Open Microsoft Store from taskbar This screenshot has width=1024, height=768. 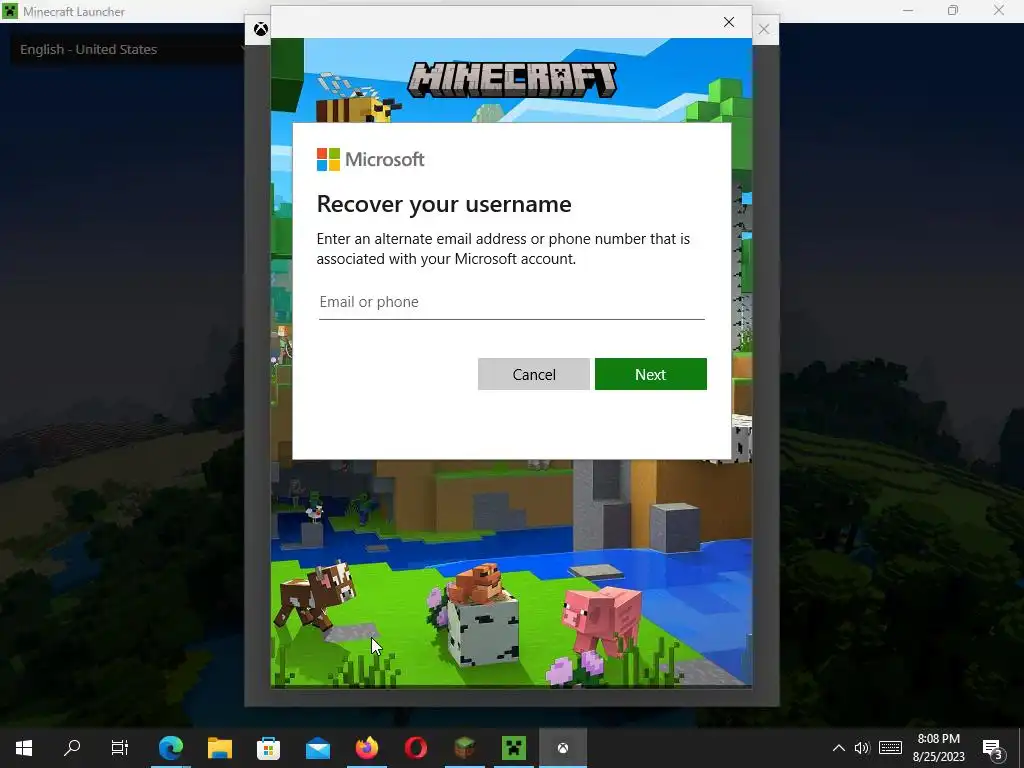pyautogui.click(x=268, y=748)
